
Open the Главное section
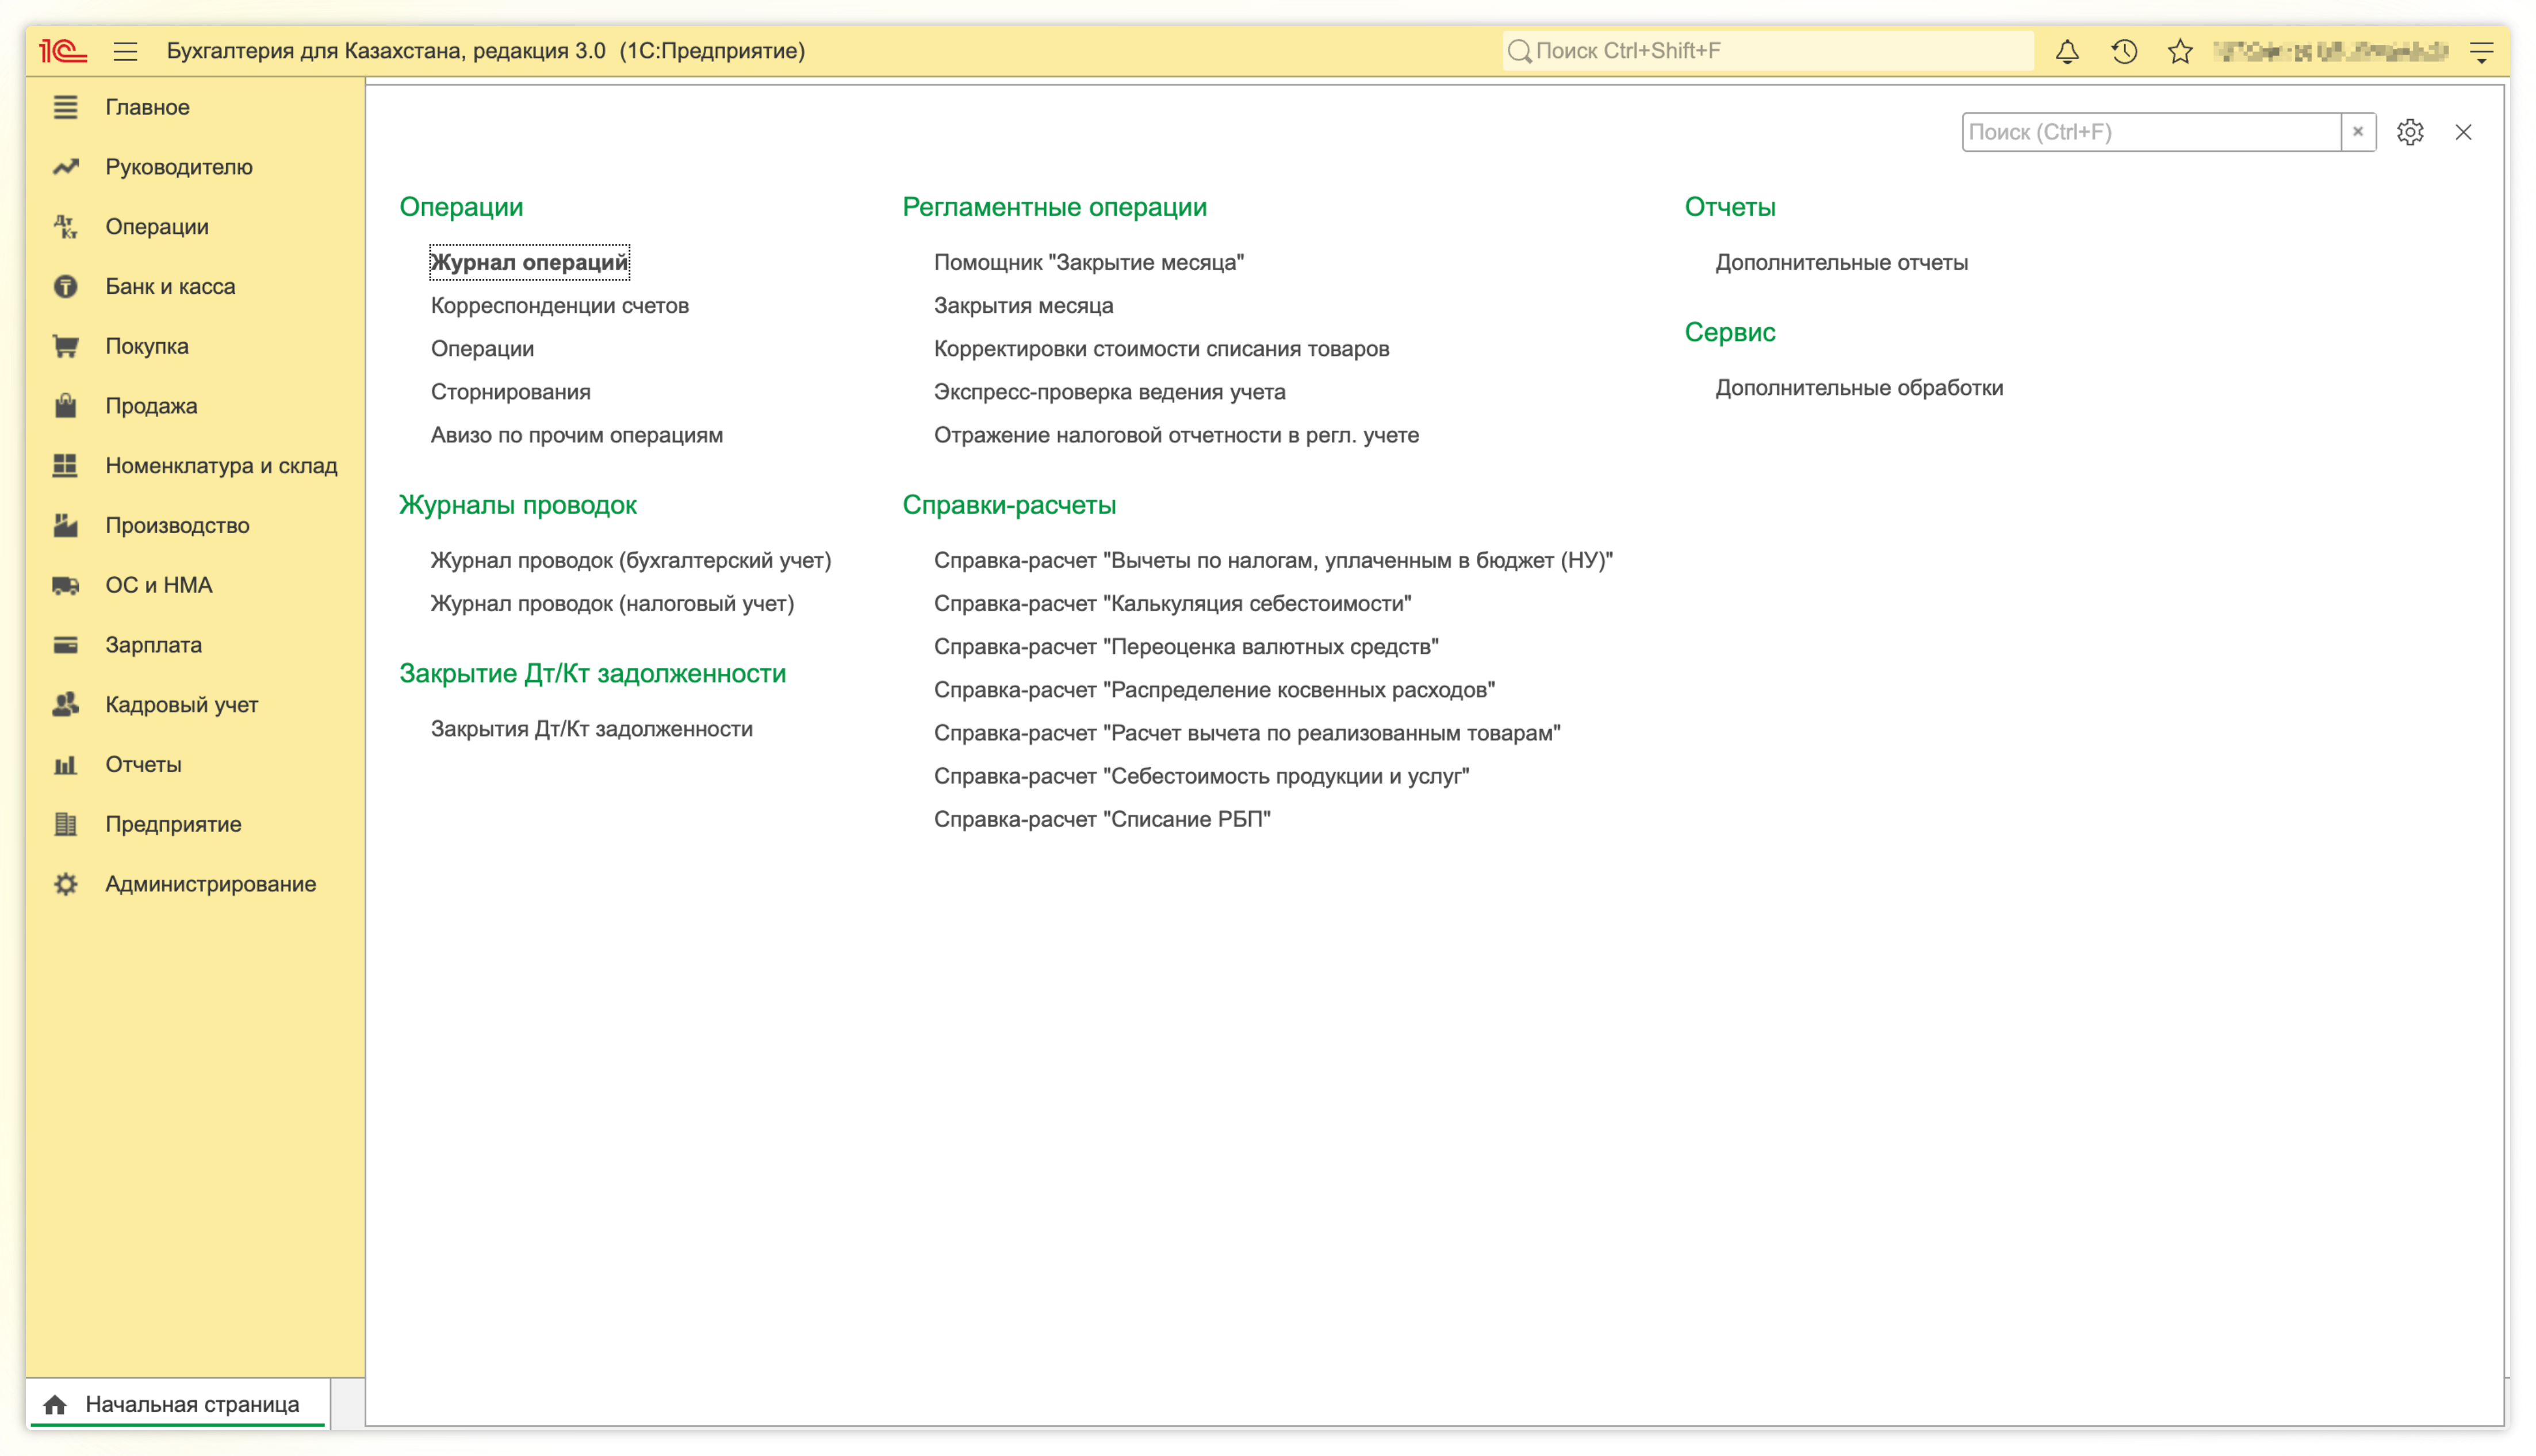click(147, 107)
